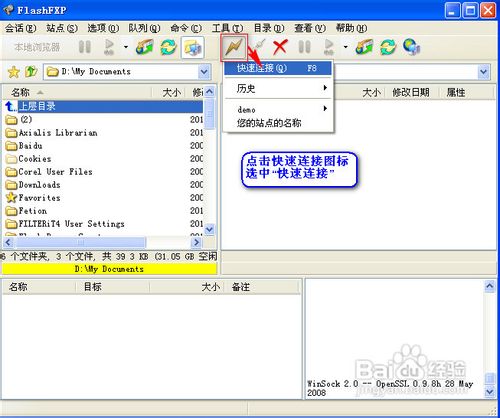Viewport: 500px width, 418px height.
Task: Toggle the switch to remote browser icon
Action: point(192,47)
